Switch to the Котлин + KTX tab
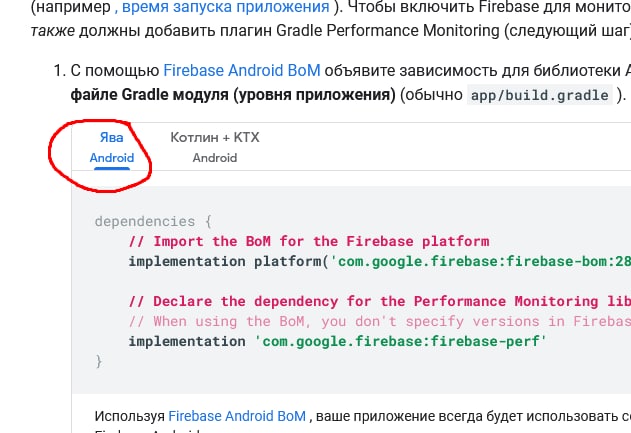The height and width of the screenshot is (433, 631). tap(214, 147)
